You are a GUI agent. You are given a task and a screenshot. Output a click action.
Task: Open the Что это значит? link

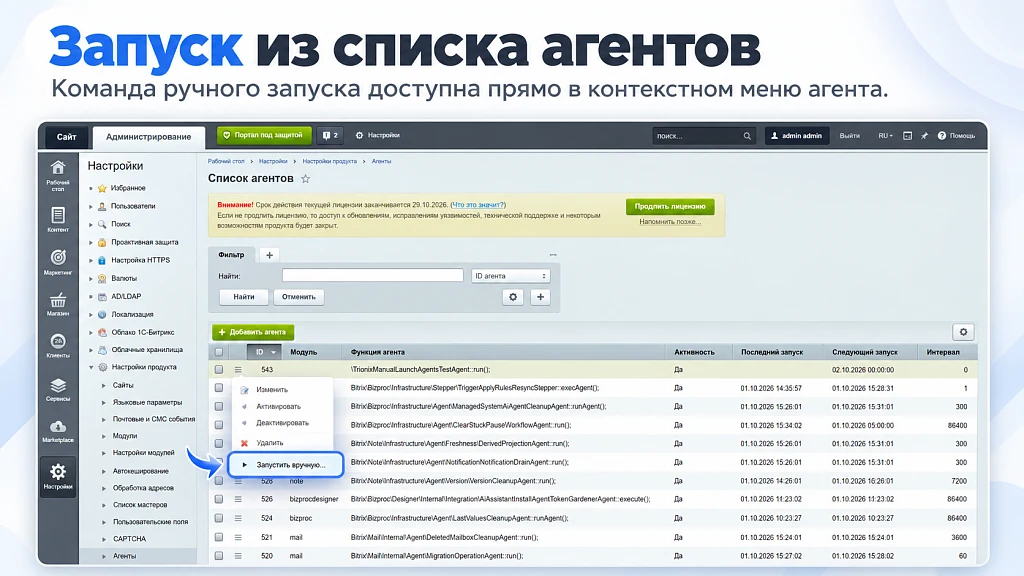(x=477, y=205)
